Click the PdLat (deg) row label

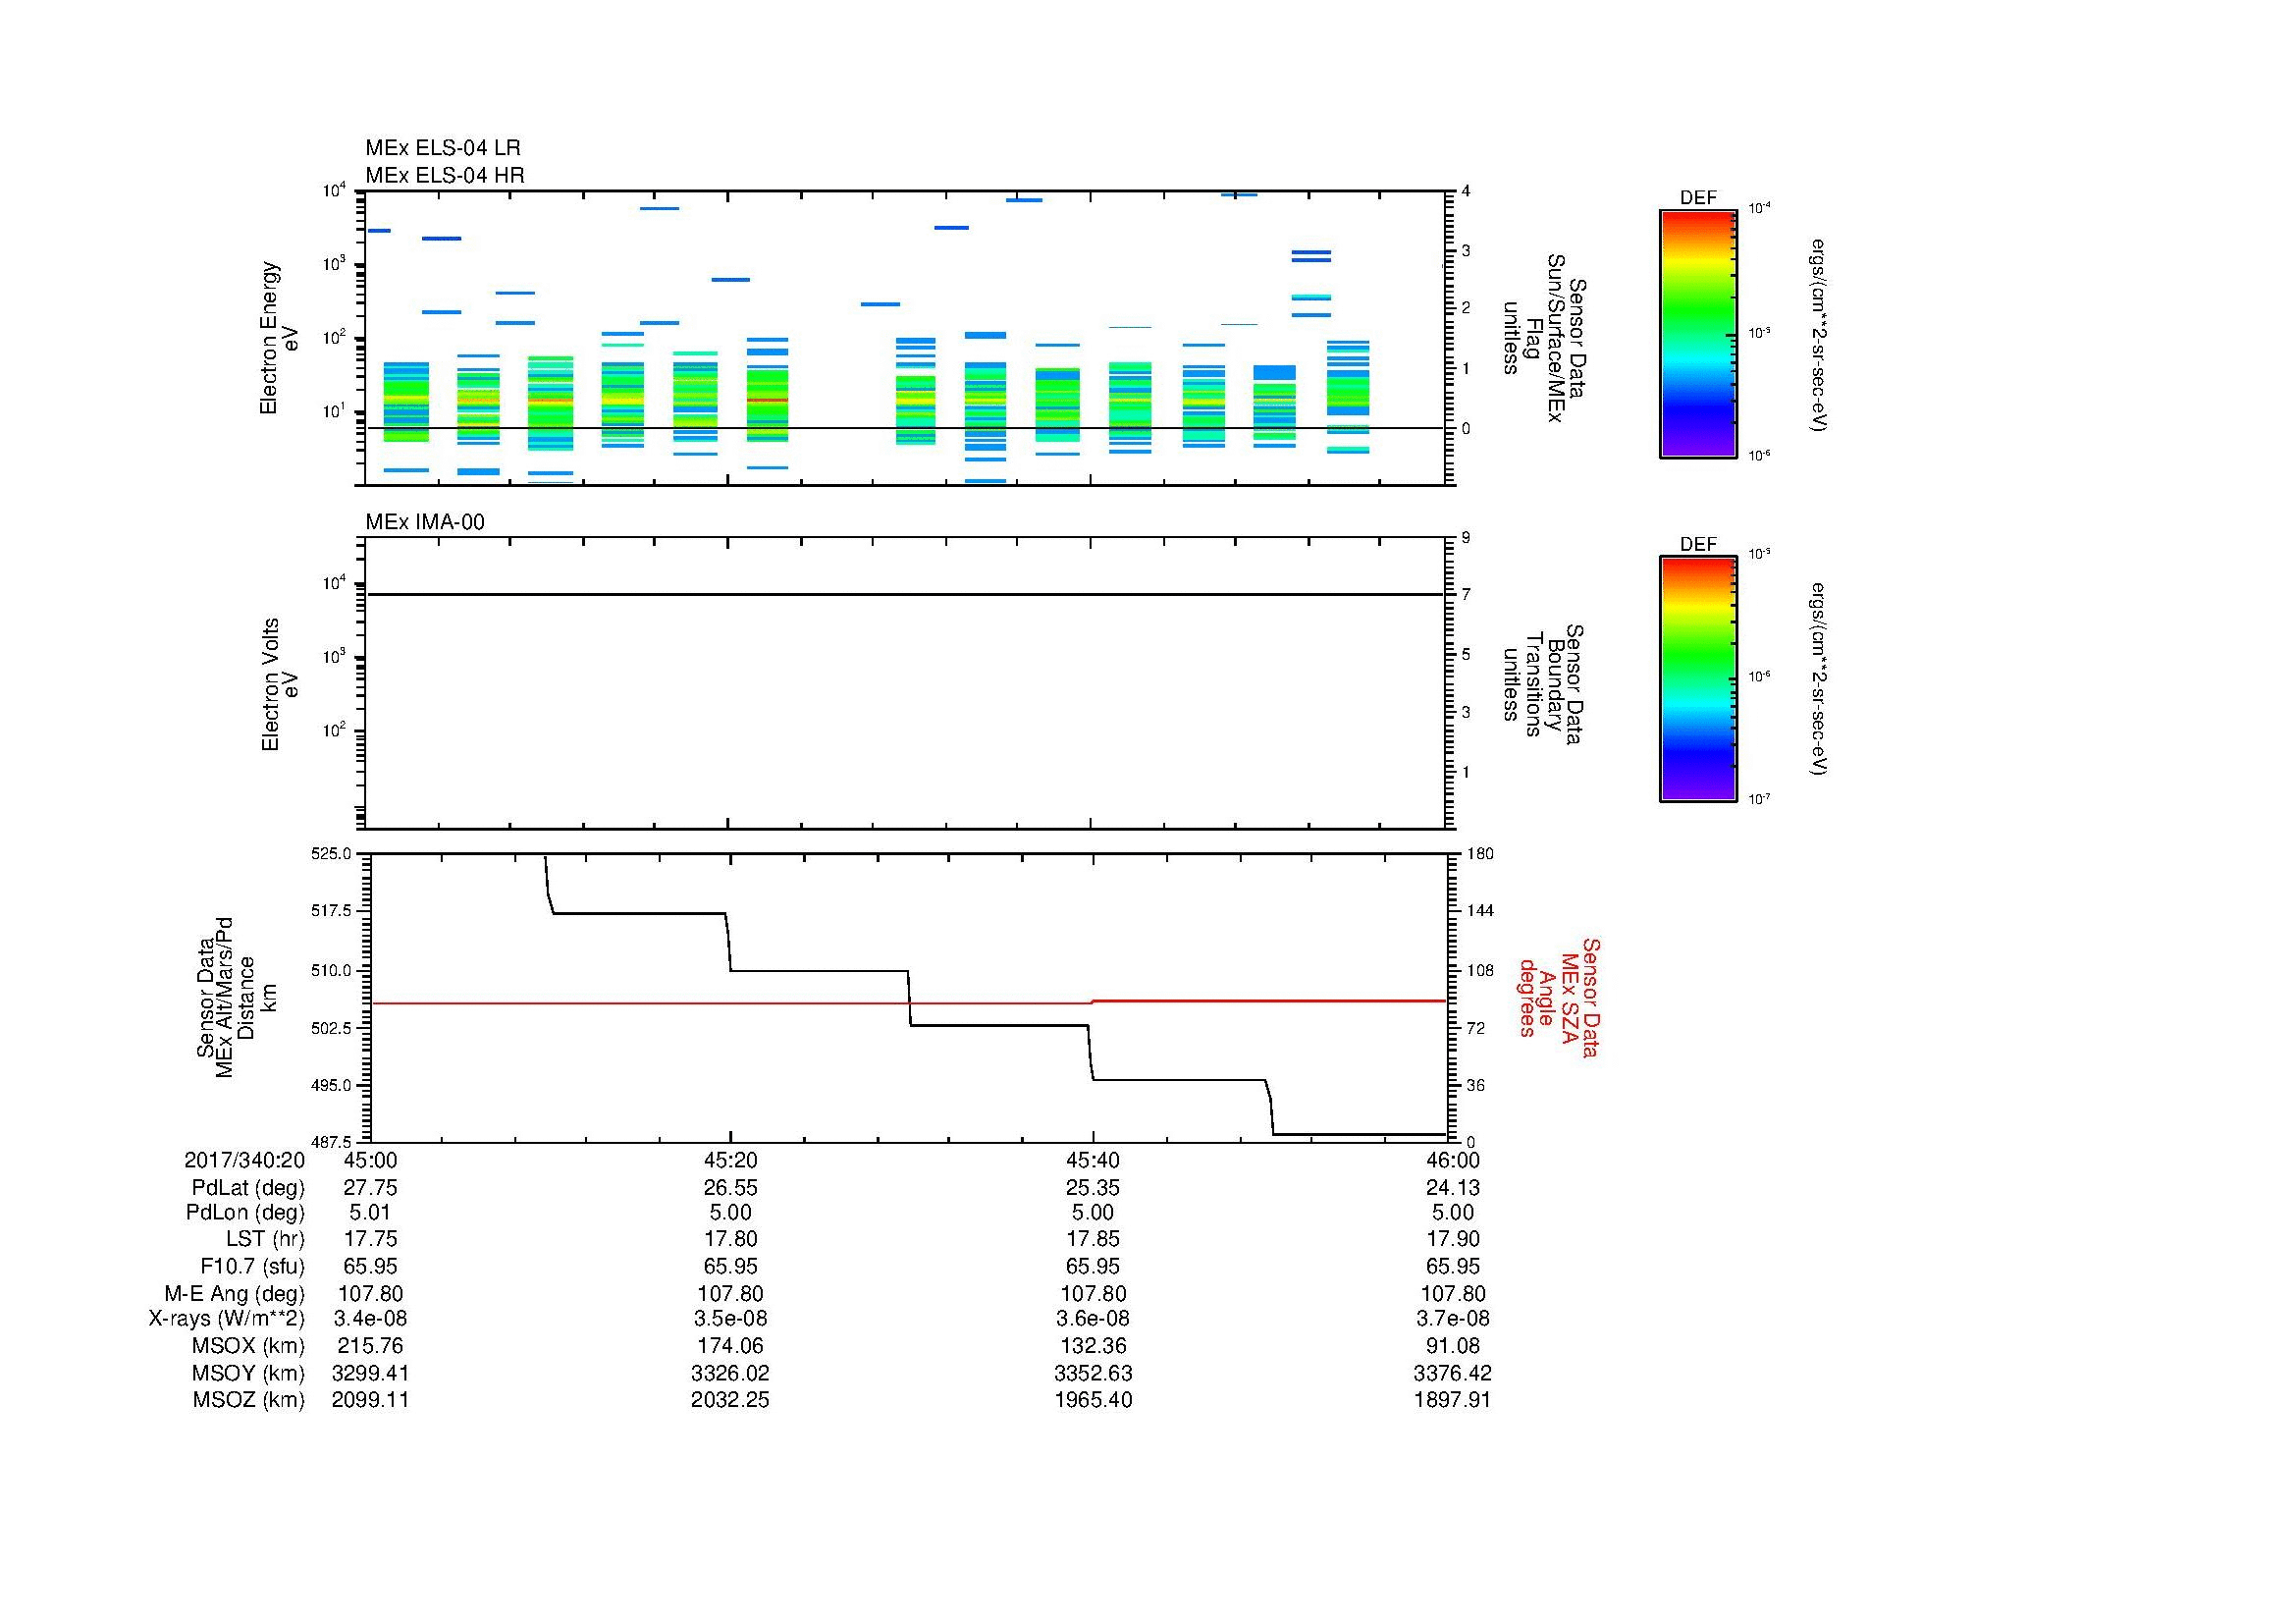tap(248, 1188)
